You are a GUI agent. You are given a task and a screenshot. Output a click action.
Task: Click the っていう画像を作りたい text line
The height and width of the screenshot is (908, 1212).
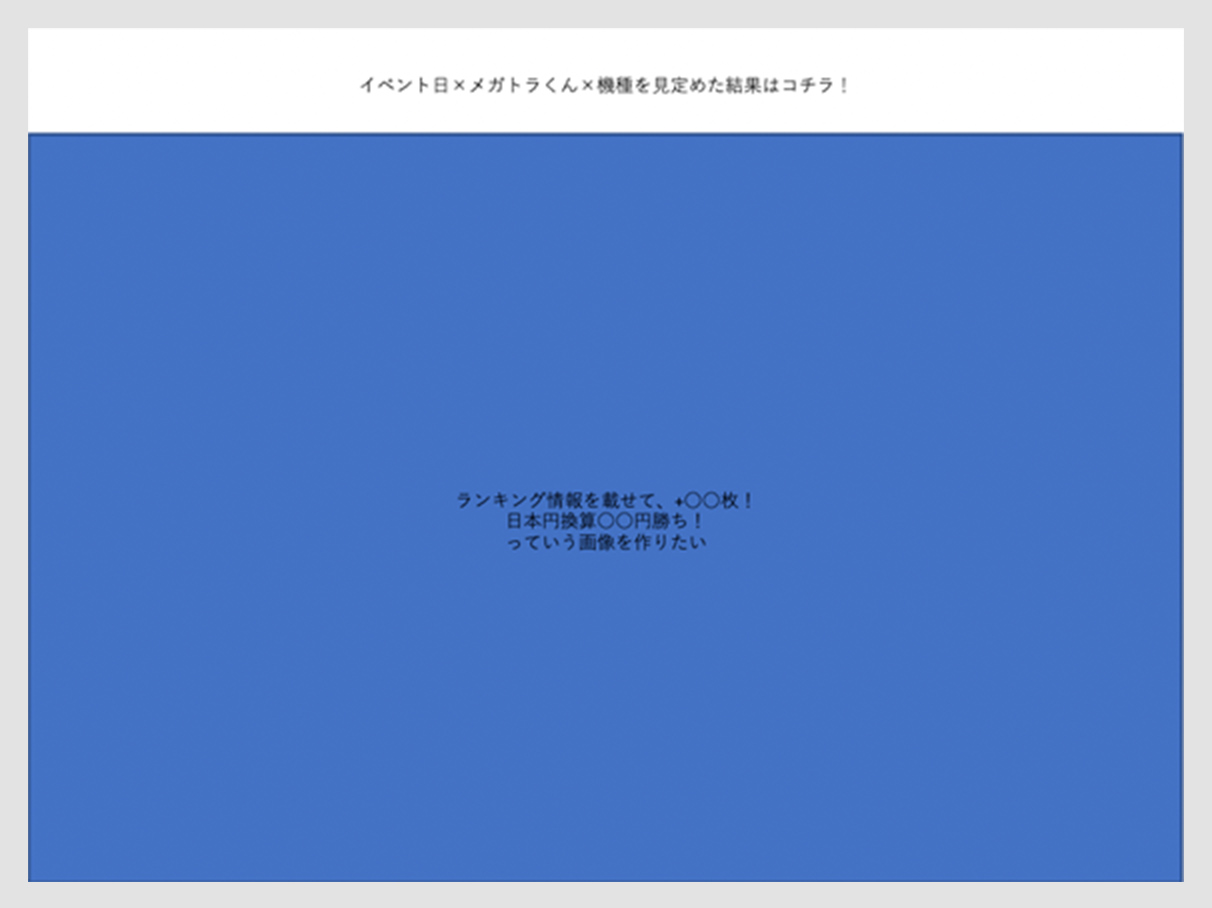click(604, 543)
